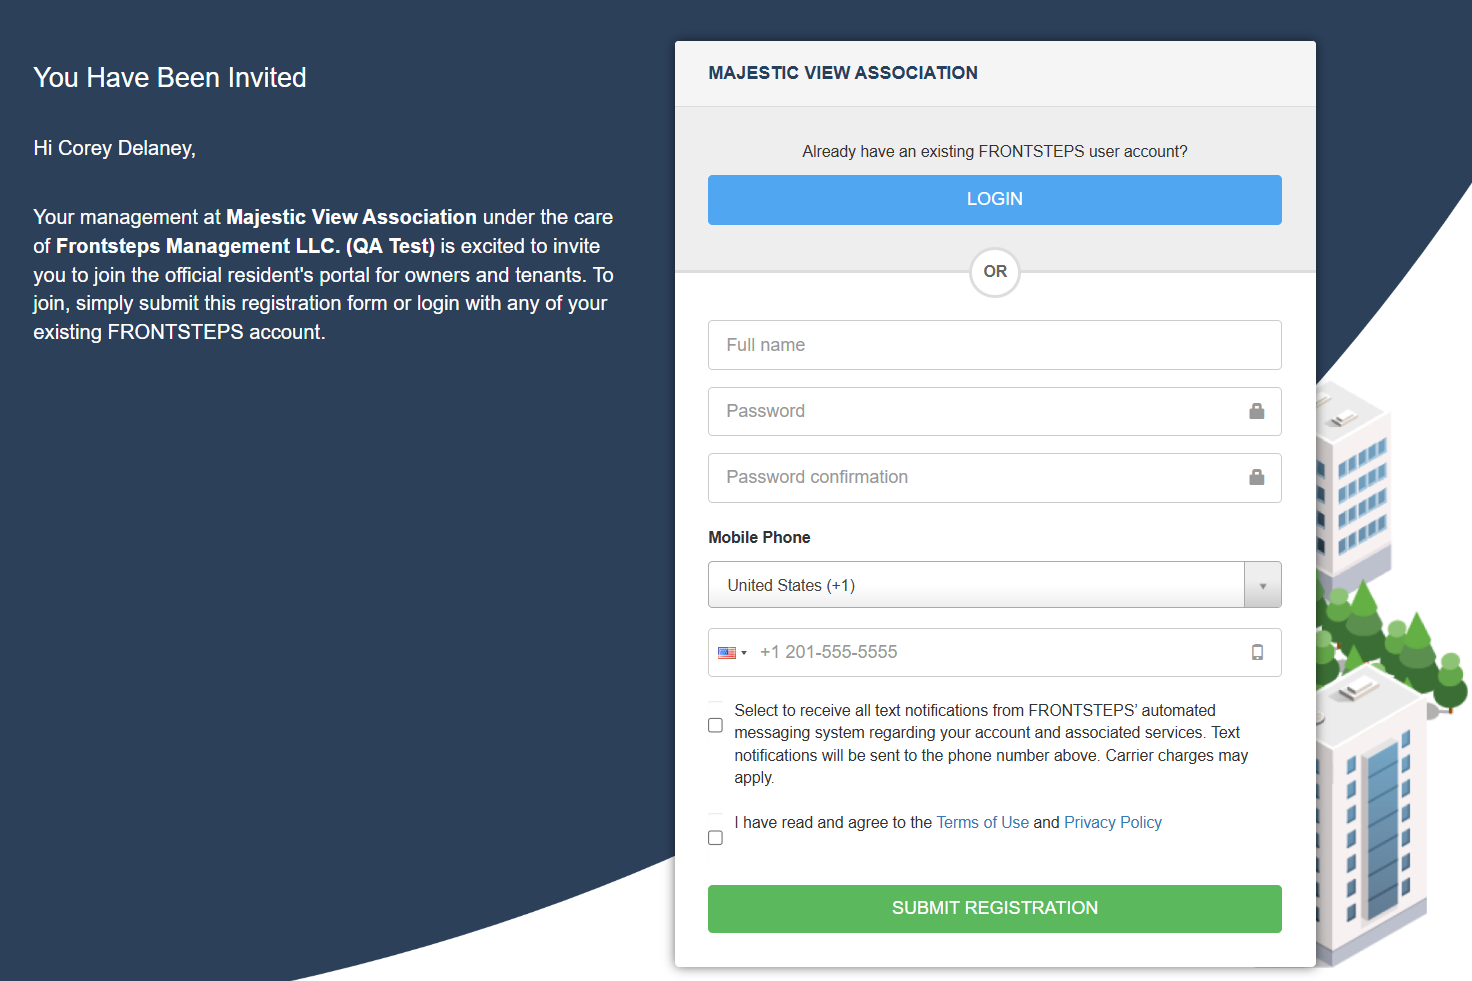Open the Terms of Use link
The width and height of the screenshot is (1472, 981).
(982, 822)
